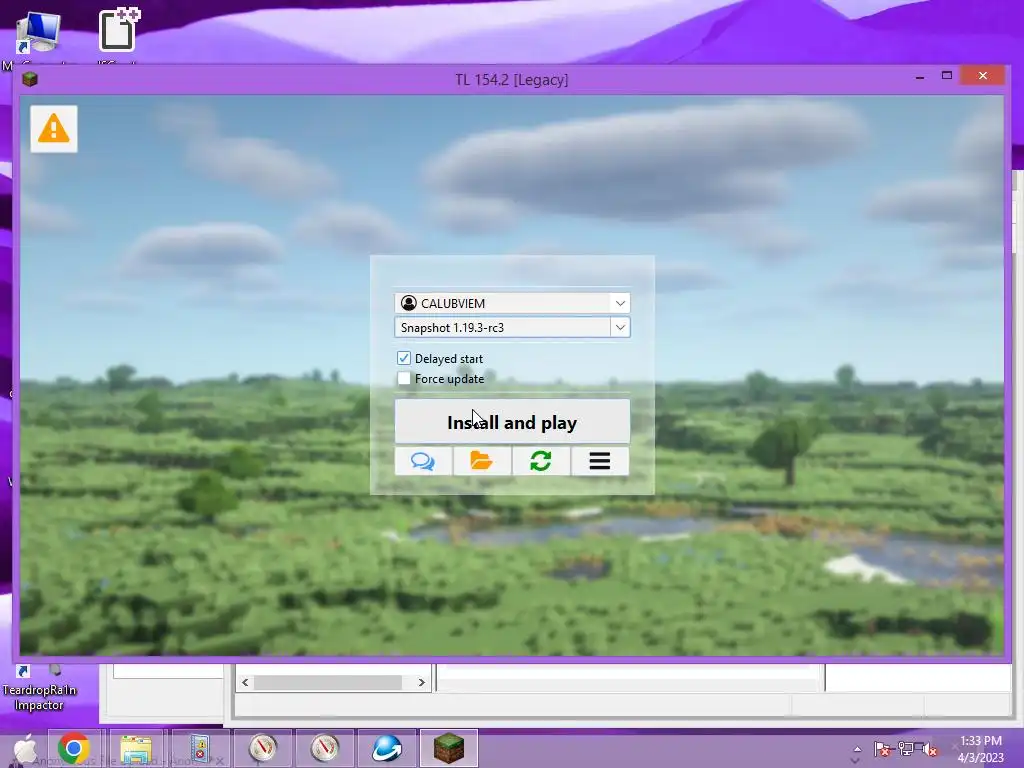Show hidden icons in the system tray
The width and height of the screenshot is (1024, 768).
(x=857, y=749)
